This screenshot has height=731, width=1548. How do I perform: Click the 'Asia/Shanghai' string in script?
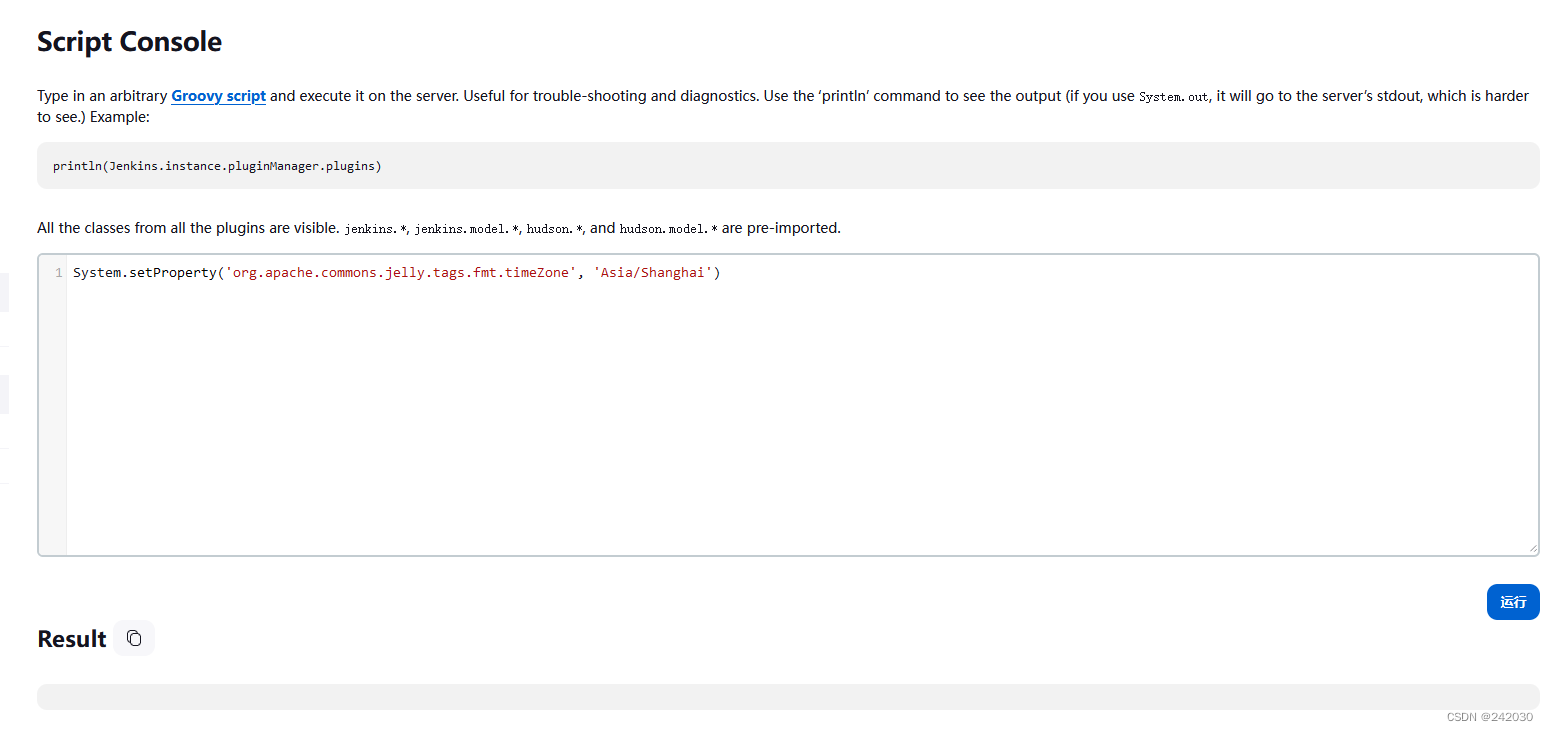pyautogui.click(x=653, y=273)
